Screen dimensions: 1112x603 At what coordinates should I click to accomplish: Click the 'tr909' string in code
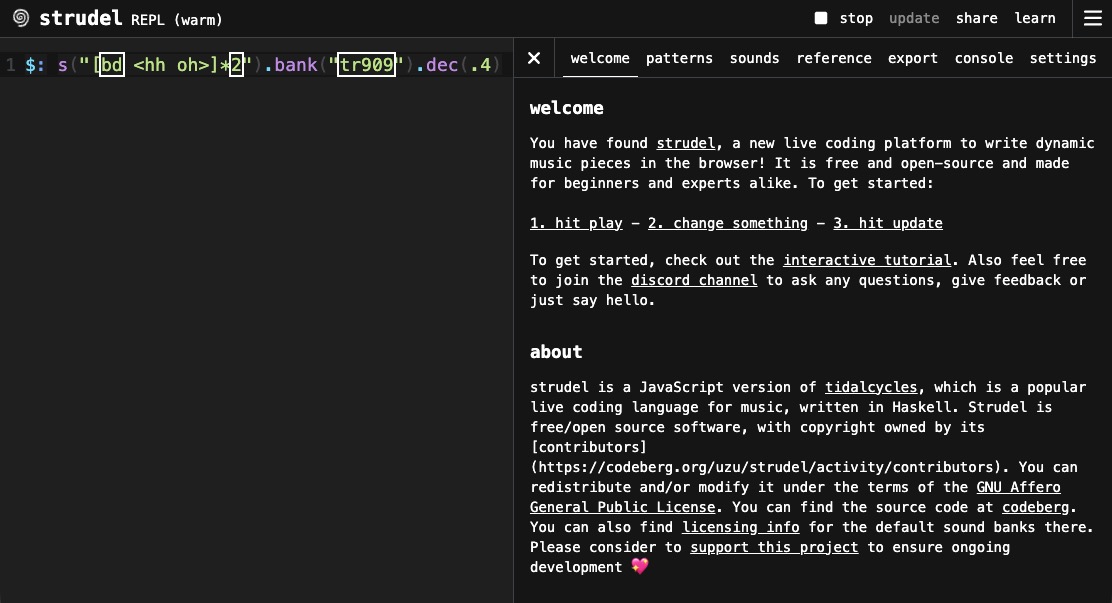[366, 65]
